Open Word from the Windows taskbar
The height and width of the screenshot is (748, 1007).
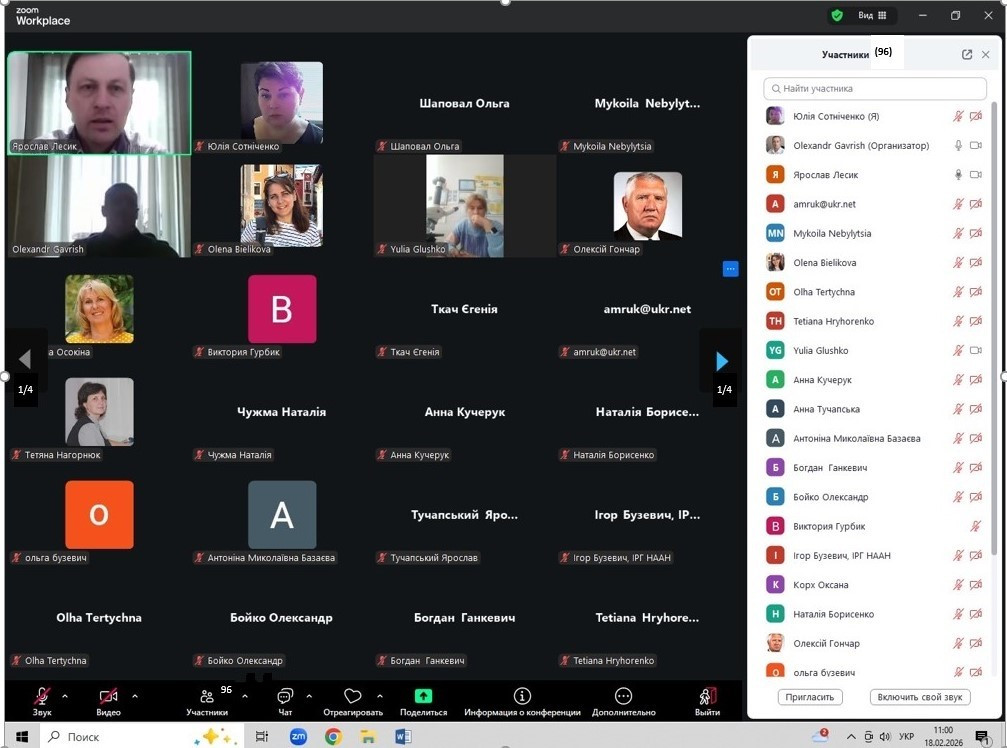tap(403, 737)
